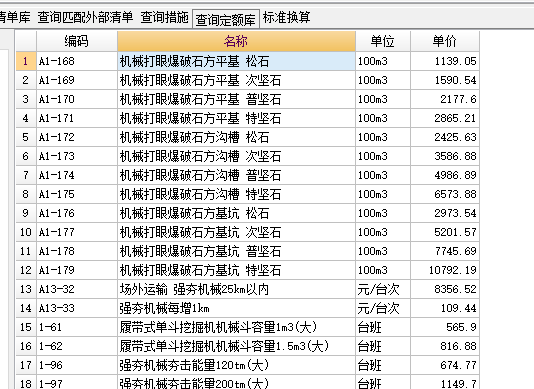Select code cell A1-169

coord(77,80)
